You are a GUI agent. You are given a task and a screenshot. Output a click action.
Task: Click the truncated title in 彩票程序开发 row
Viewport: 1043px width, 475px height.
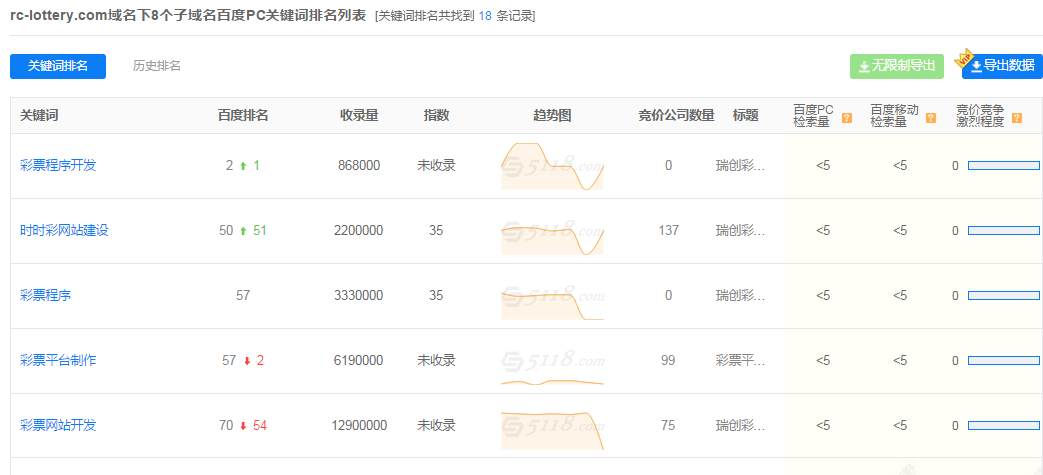point(740,166)
